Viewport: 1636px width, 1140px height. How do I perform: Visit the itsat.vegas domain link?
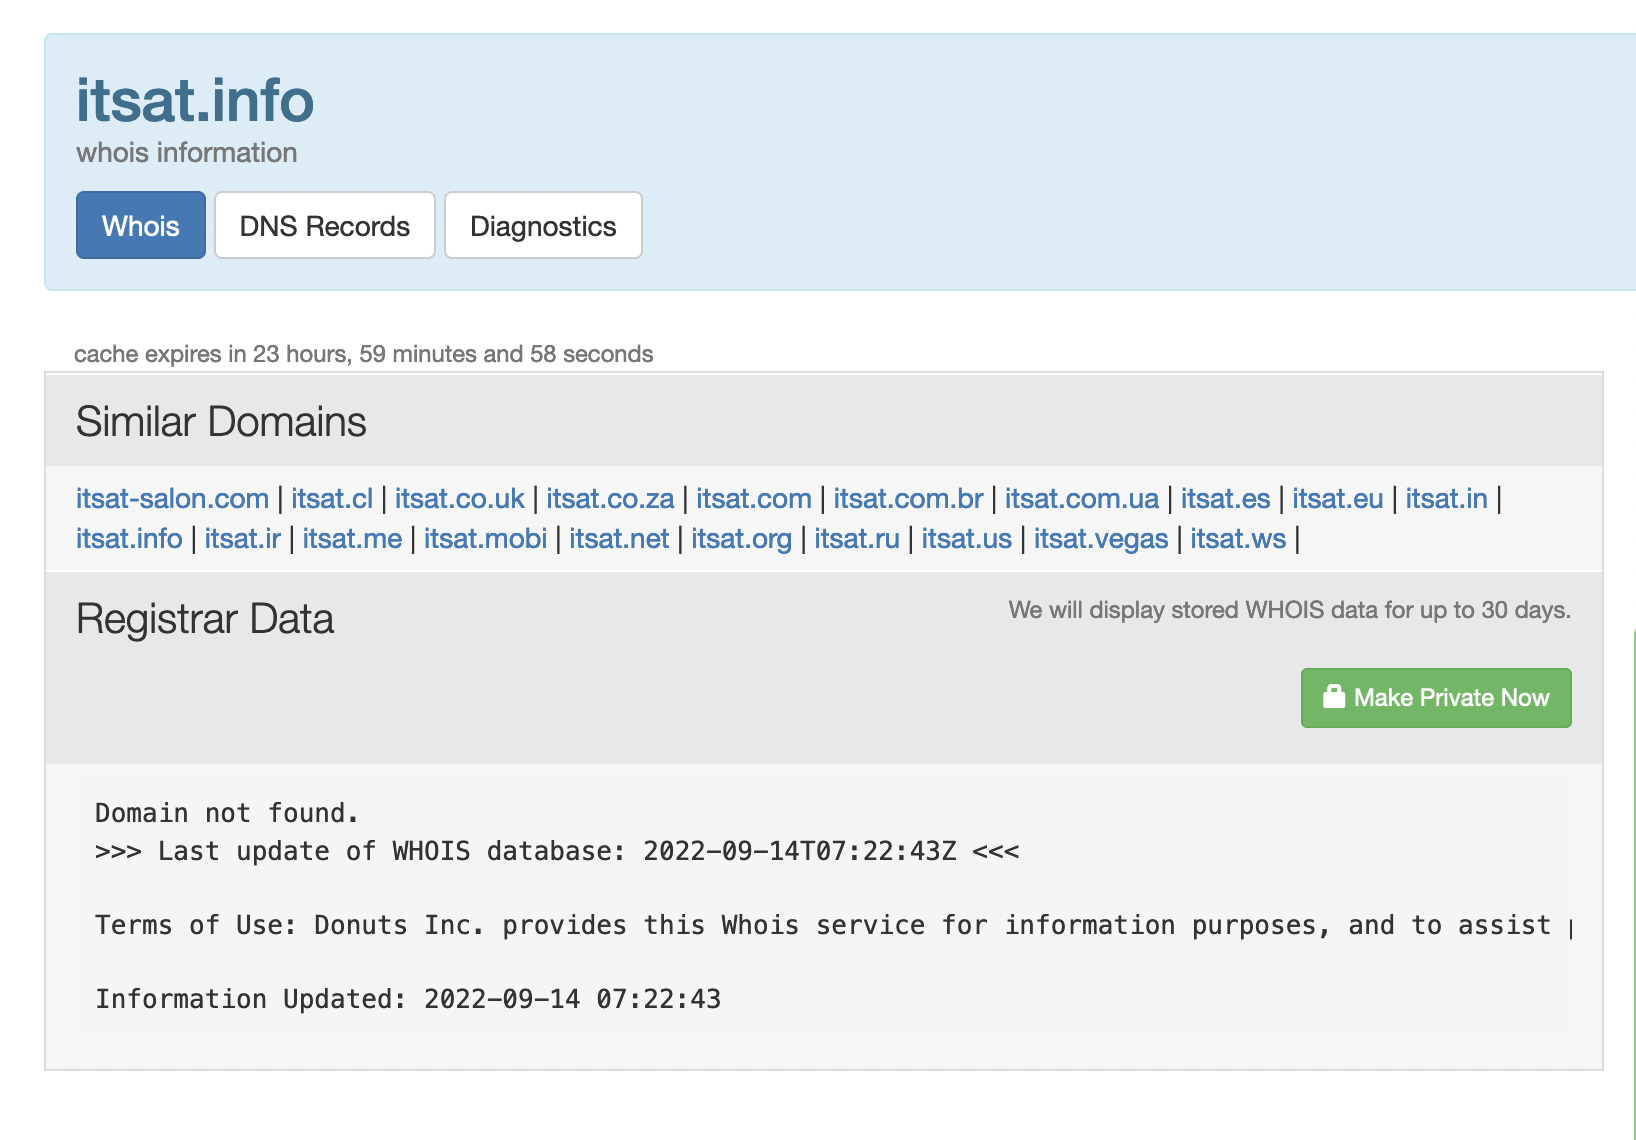1100,538
